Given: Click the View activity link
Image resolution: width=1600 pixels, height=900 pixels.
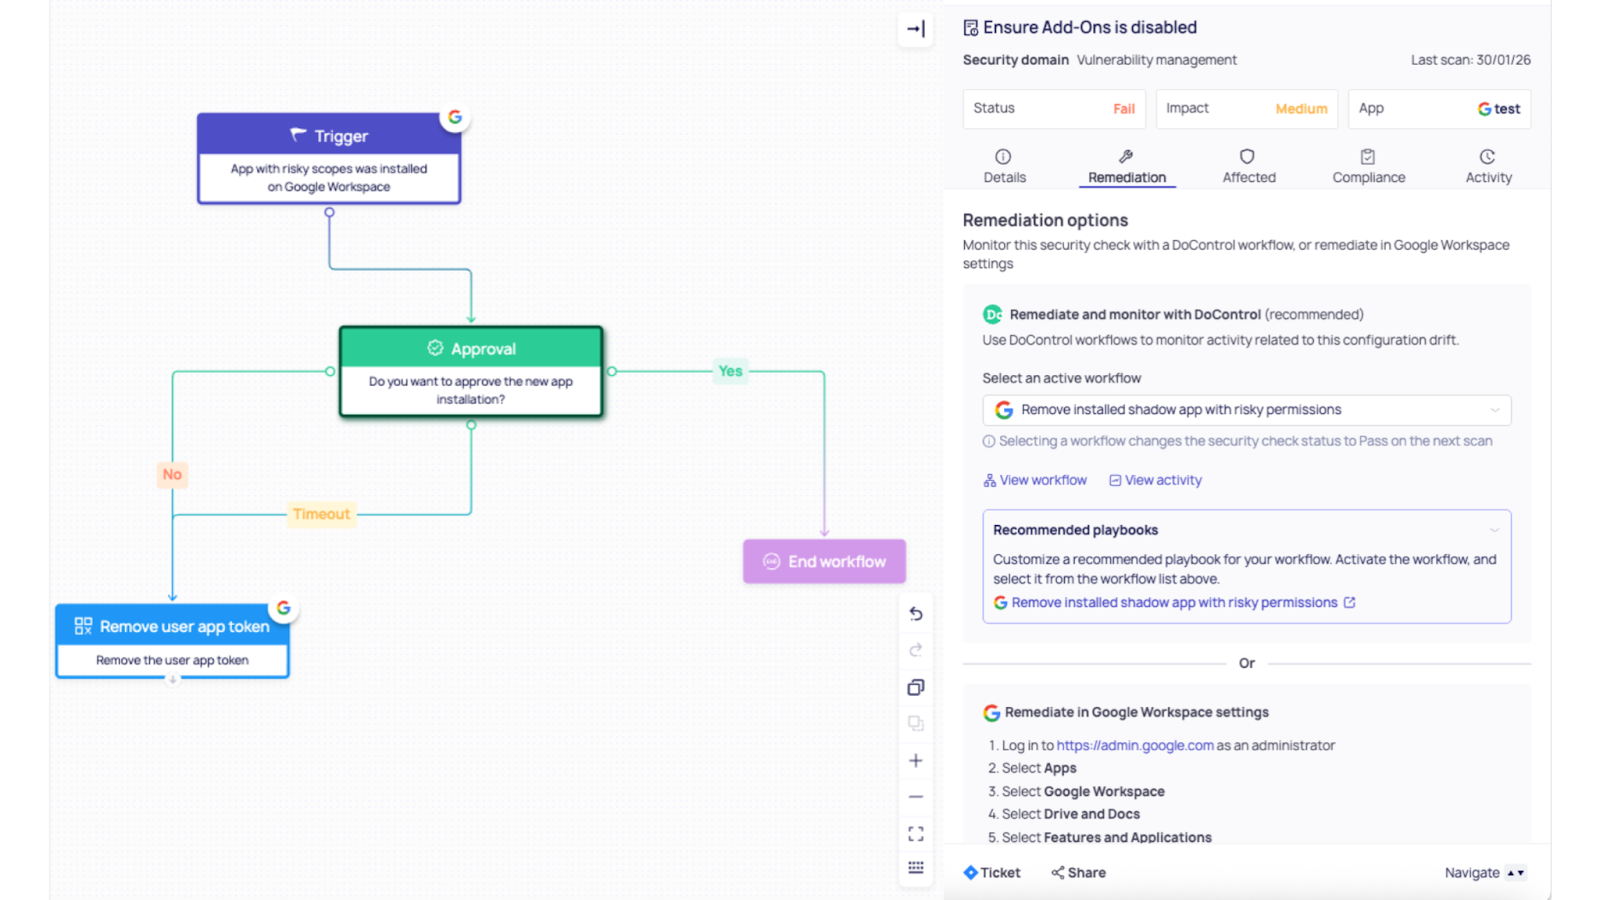Looking at the screenshot, I should 1155,480.
